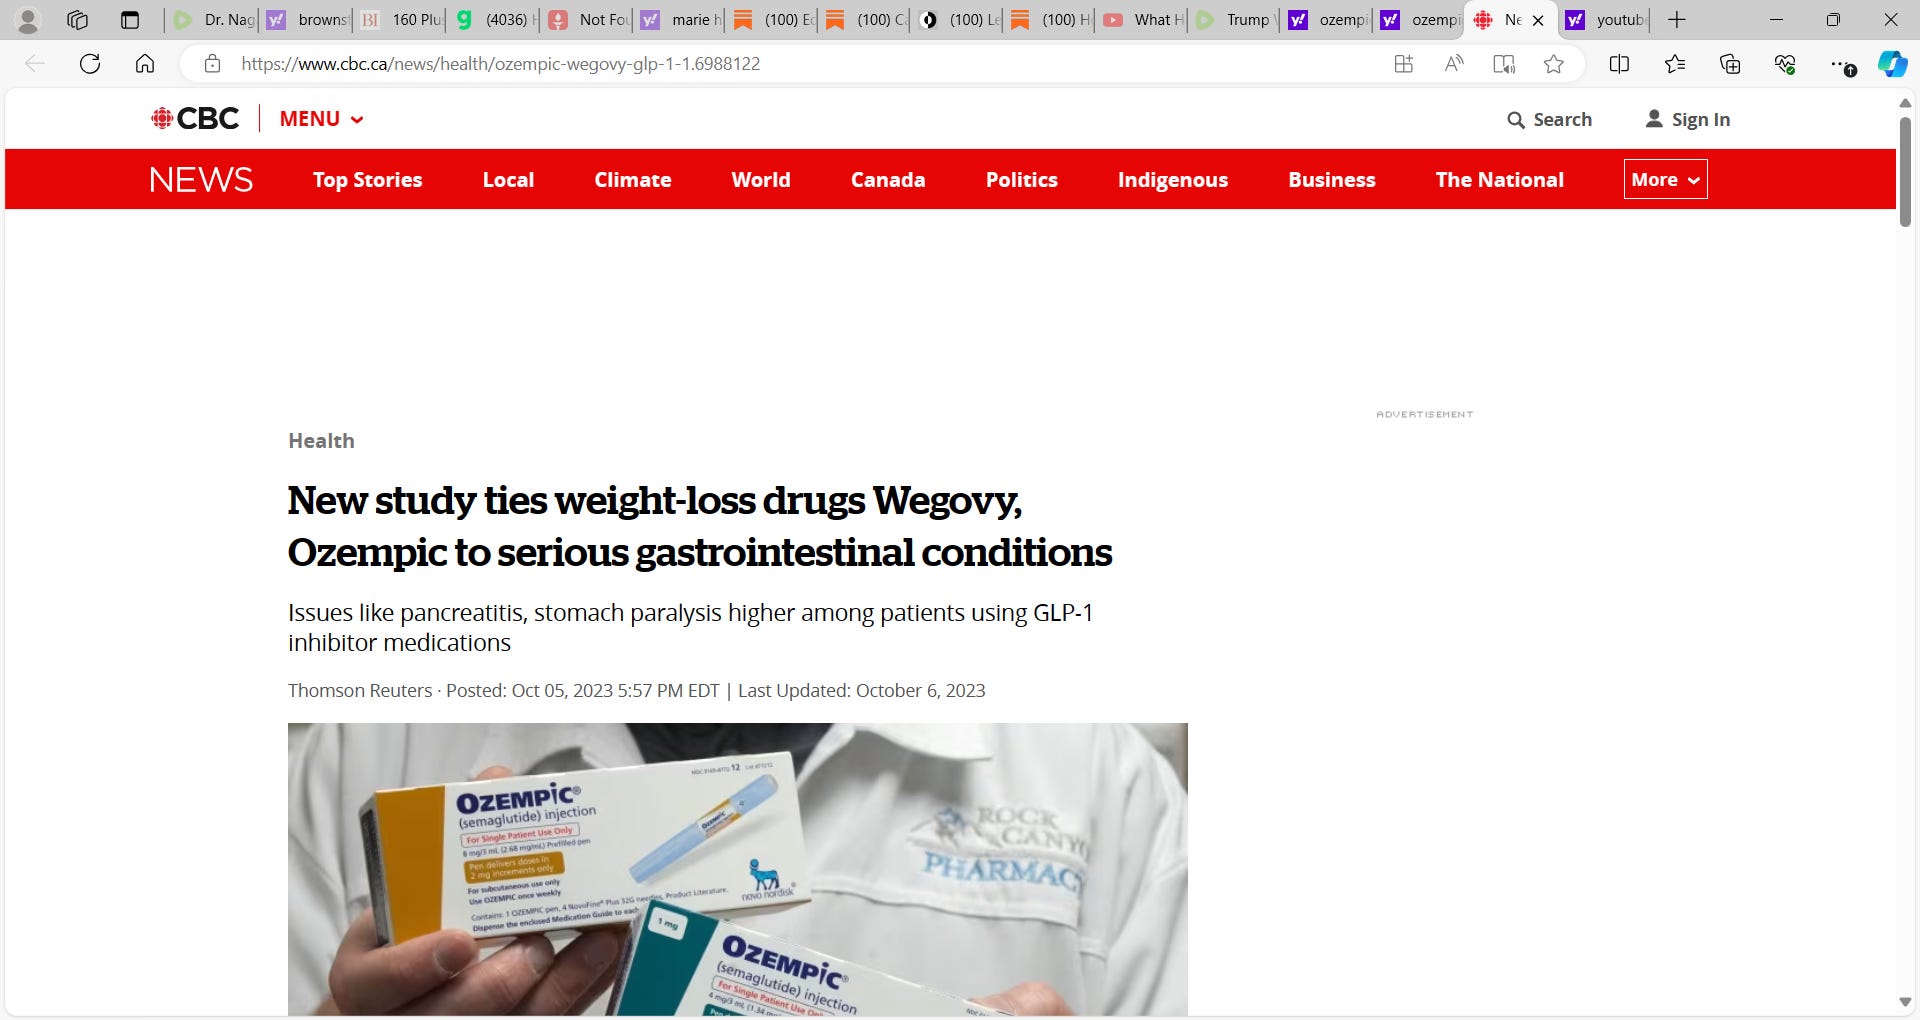This screenshot has height=1020, width=1920.
Task: Start Read Aloud from address bar
Action: 1454,64
